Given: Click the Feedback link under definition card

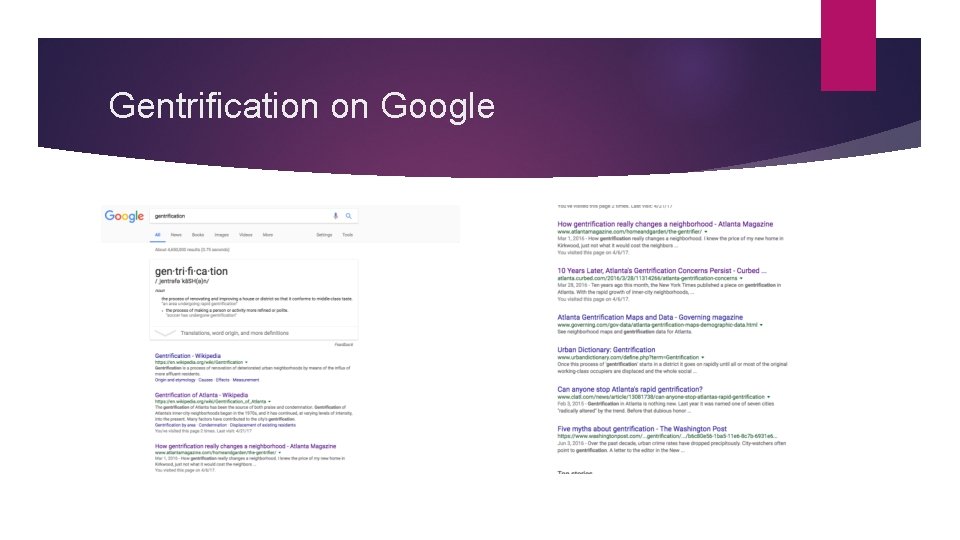Looking at the screenshot, I should point(343,345).
